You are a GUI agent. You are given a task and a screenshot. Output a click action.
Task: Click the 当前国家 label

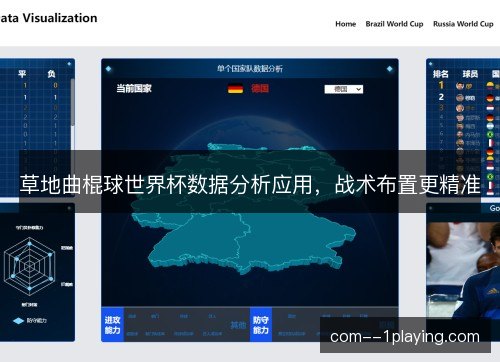(134, 89)
